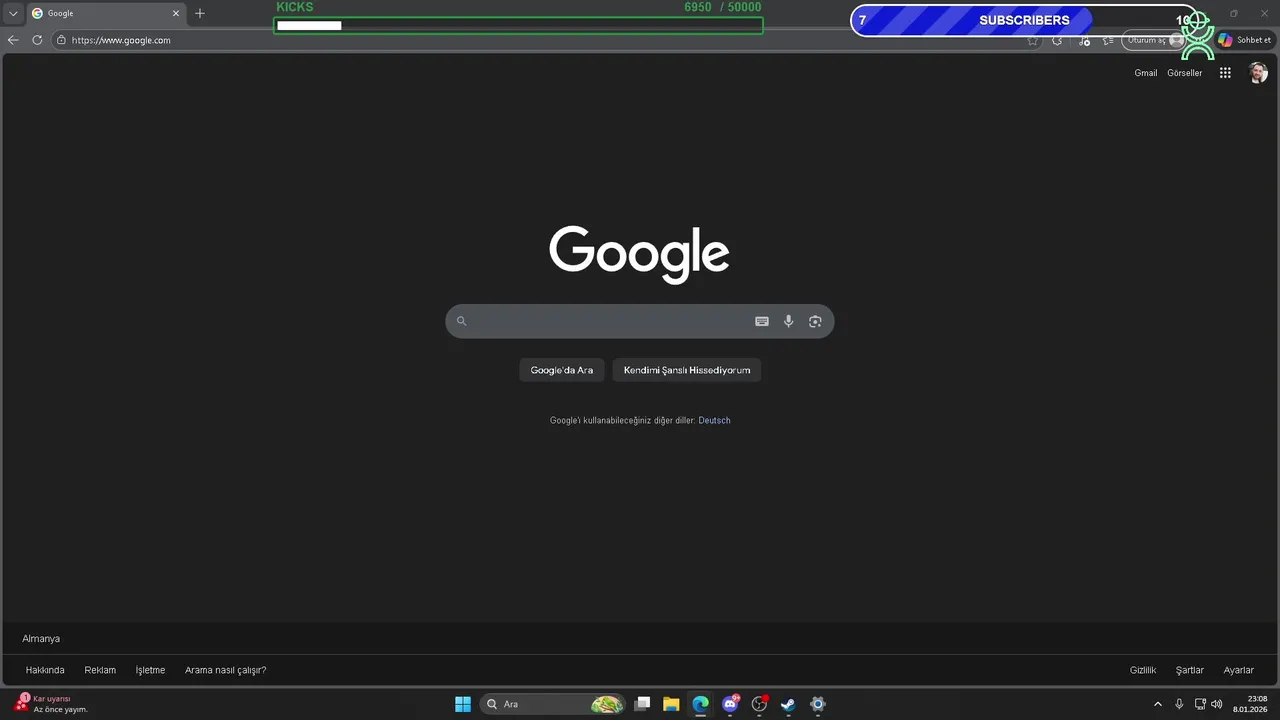Open the Gmail link
The image size is (1280, 720).
1146,73
